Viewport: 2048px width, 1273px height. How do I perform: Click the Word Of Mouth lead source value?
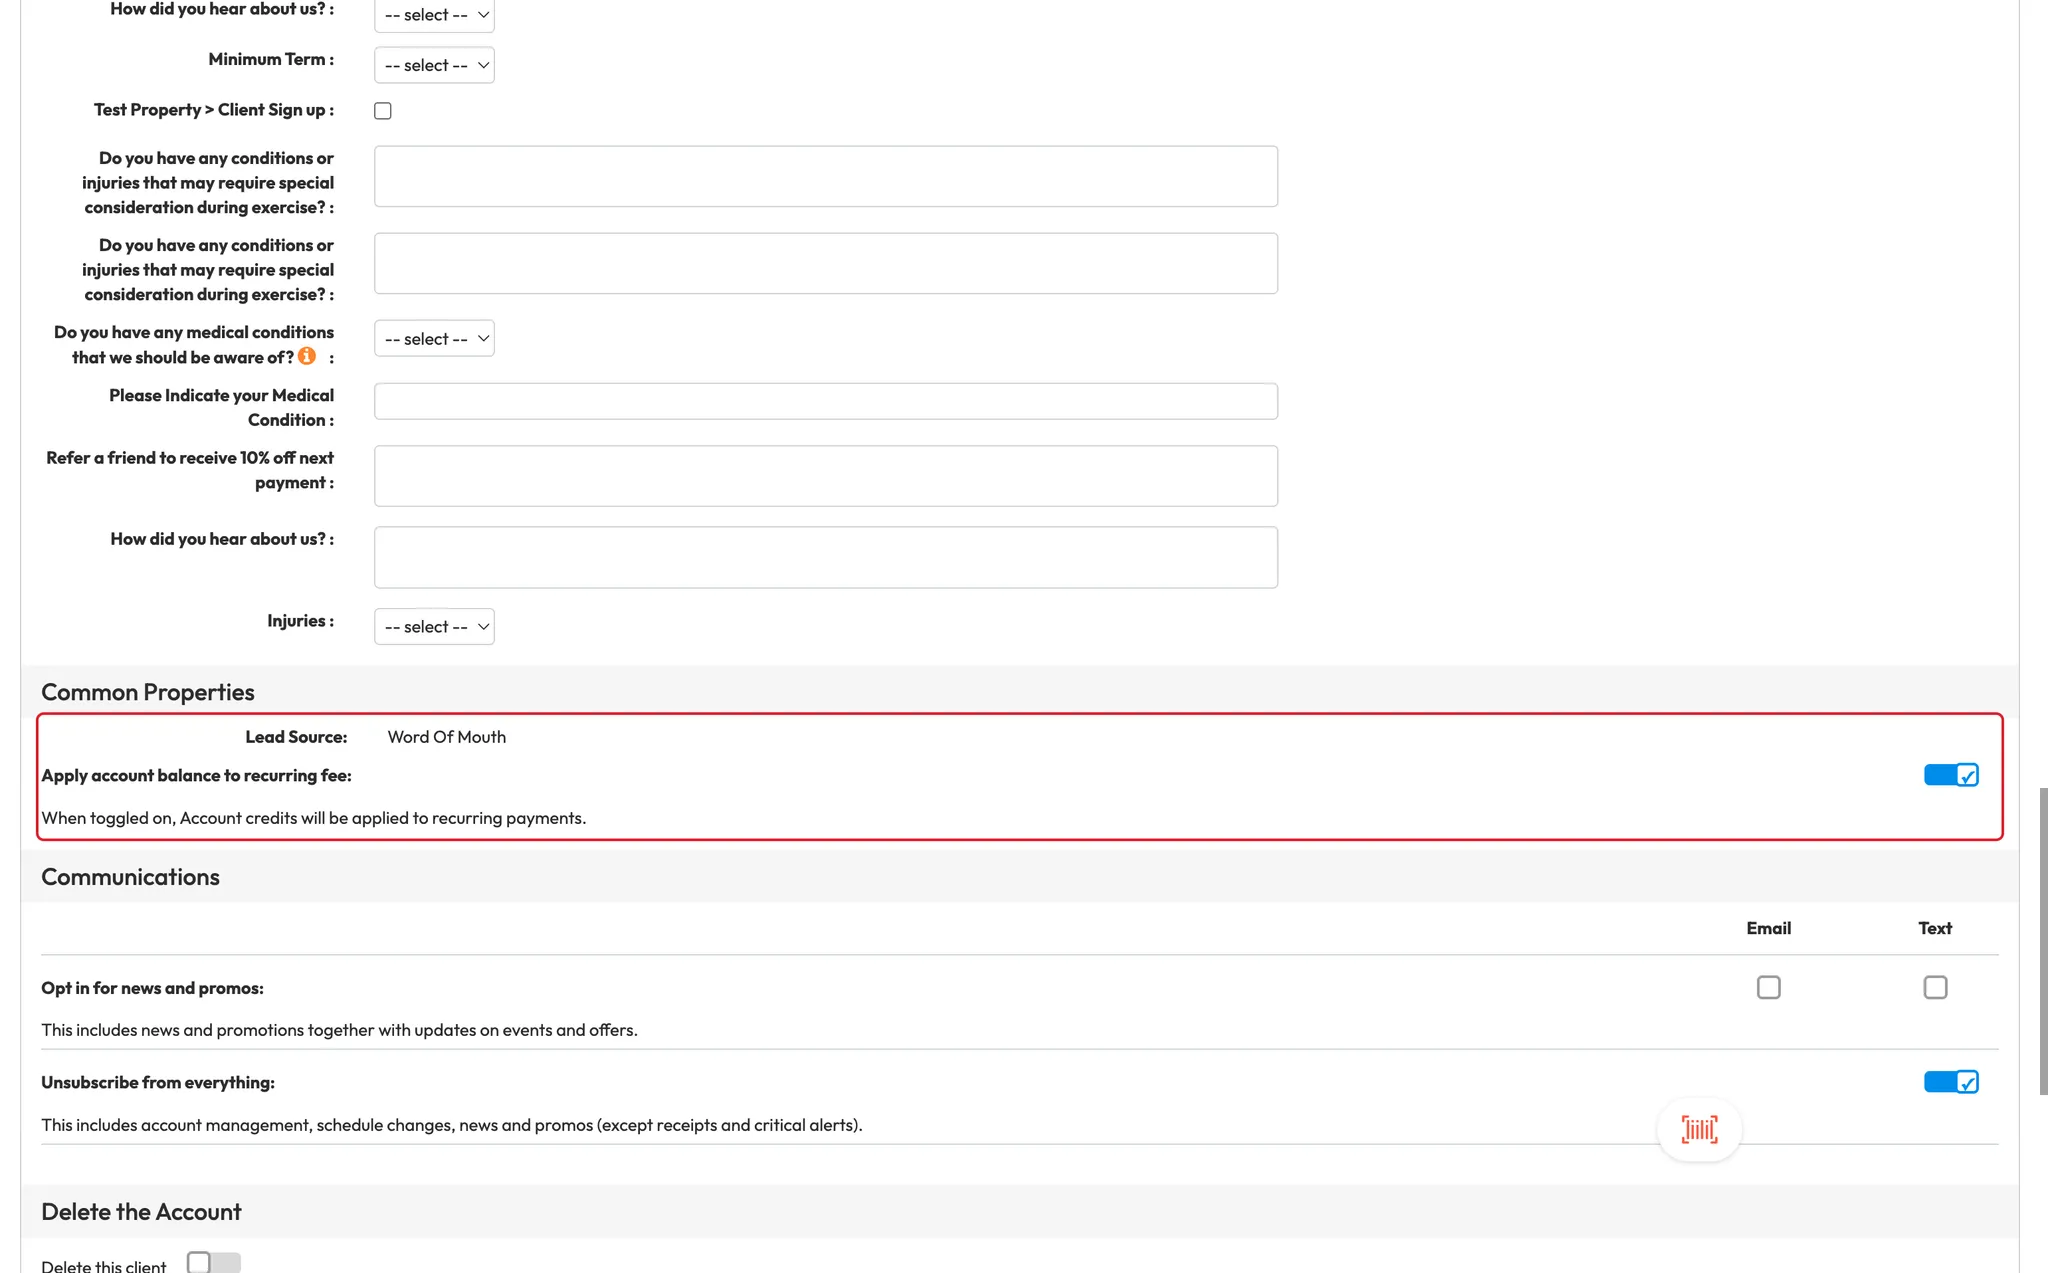click(x=446, y=737)
